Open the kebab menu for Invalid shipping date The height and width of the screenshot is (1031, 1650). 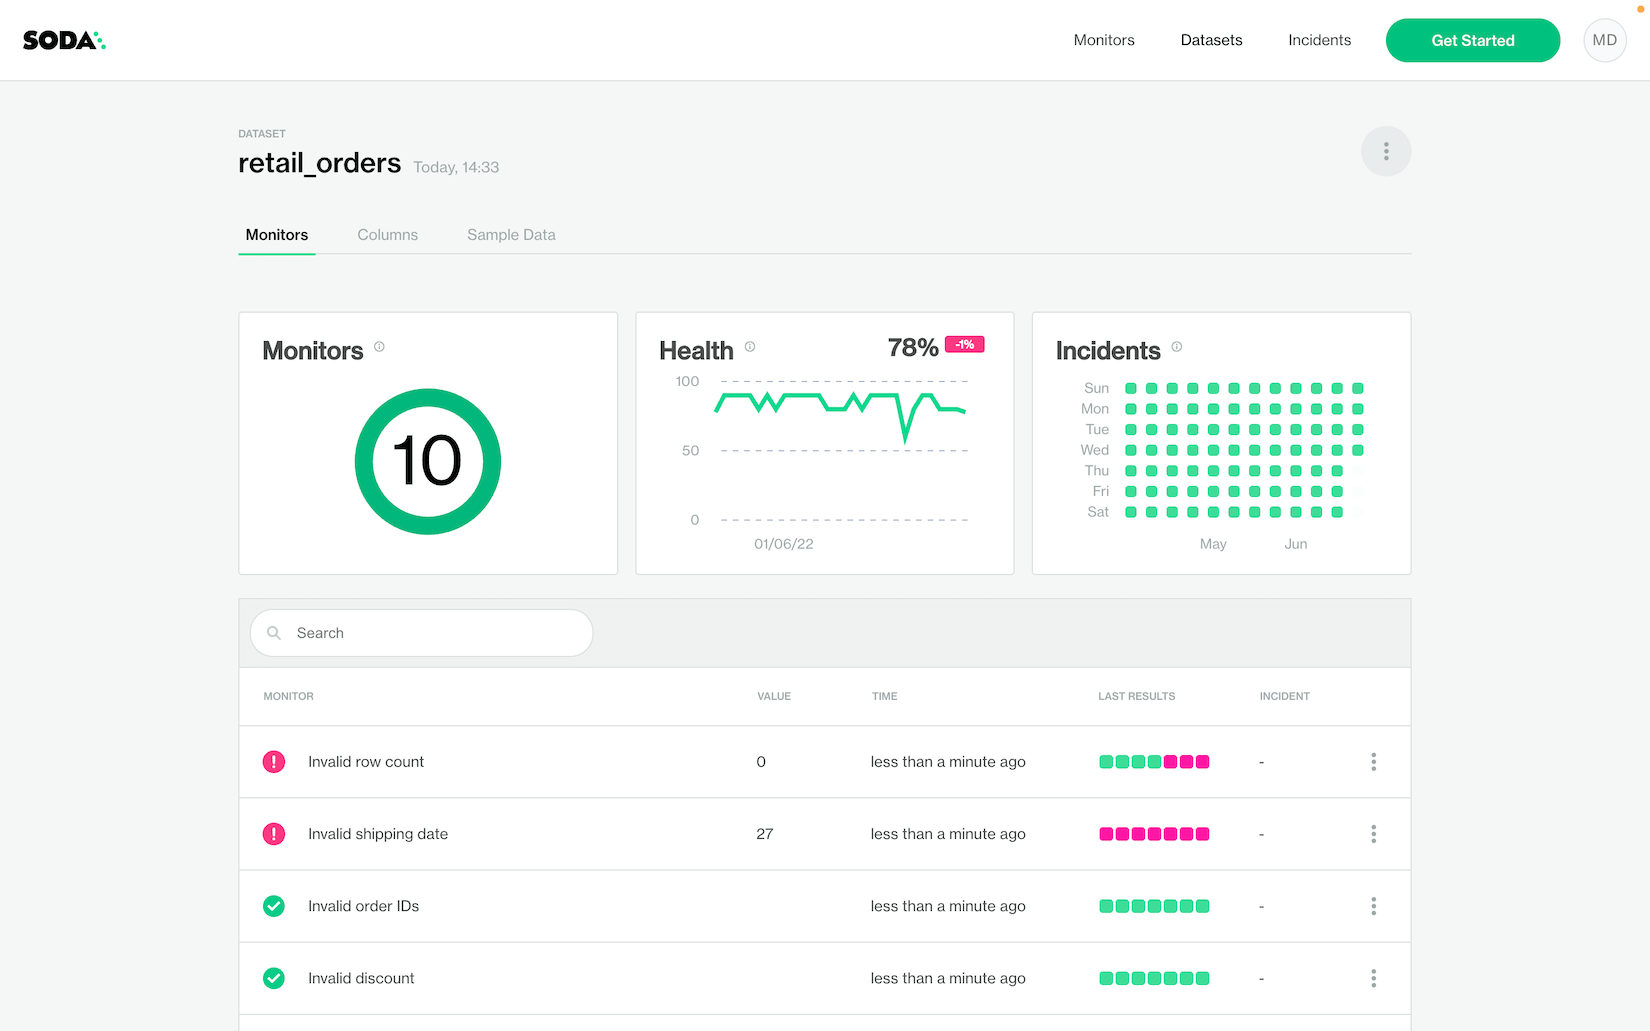1373,834
